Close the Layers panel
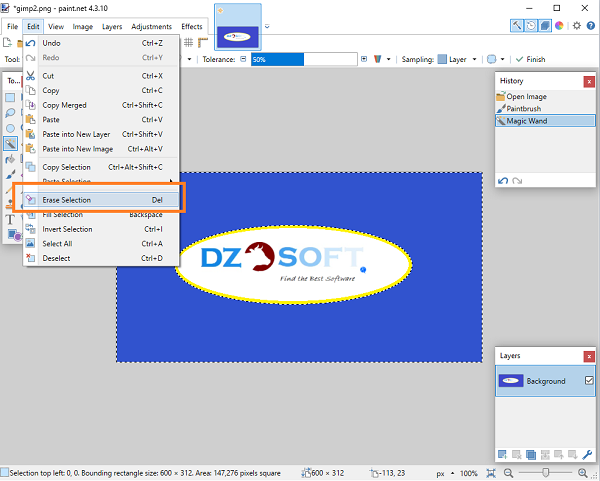Viewport: 600px width, 481px height. (589, 357)
